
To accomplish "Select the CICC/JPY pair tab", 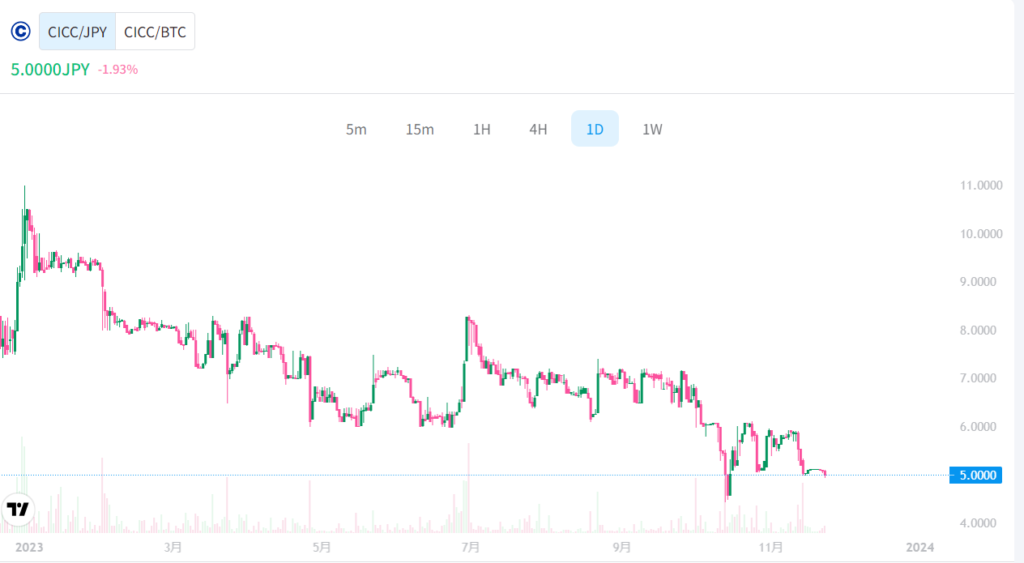I will 77,31.
